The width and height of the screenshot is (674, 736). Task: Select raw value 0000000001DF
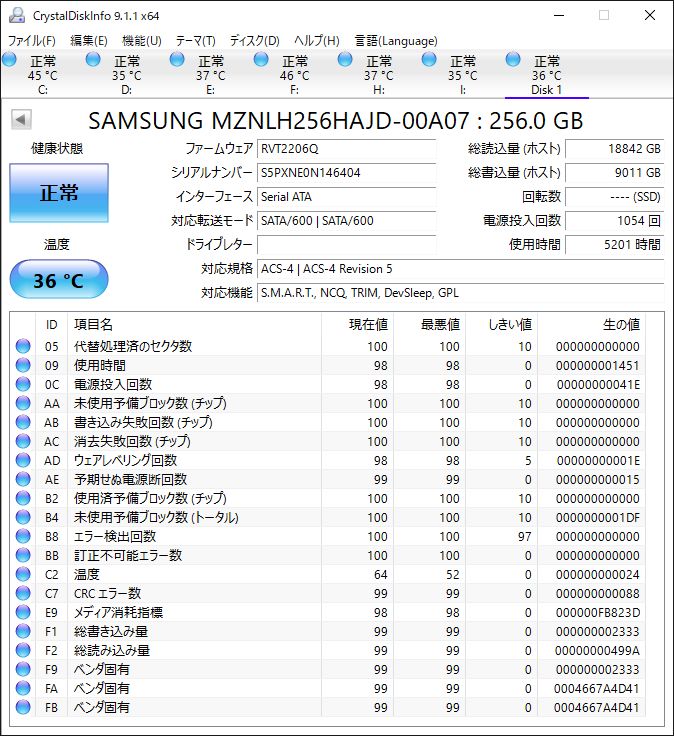pyautogui.click(x=597, y=517)
